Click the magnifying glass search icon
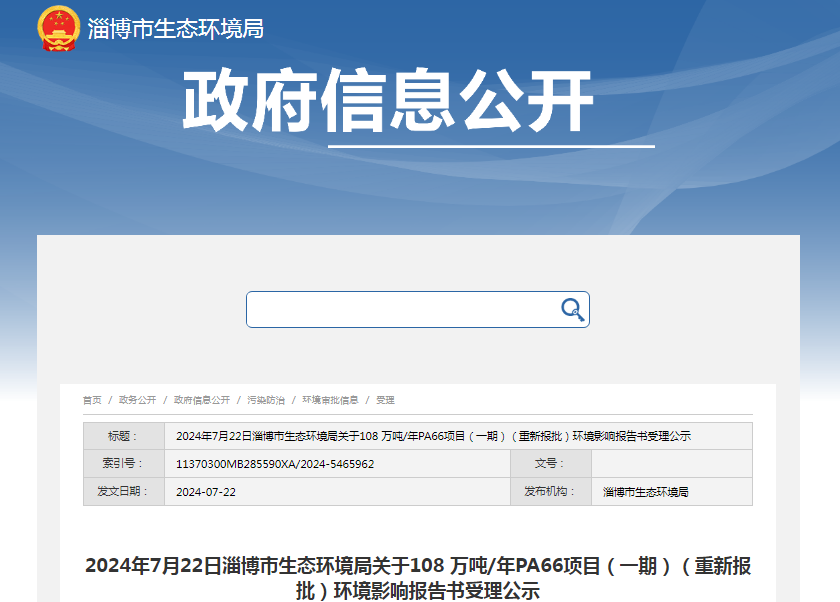 (572, 310)
